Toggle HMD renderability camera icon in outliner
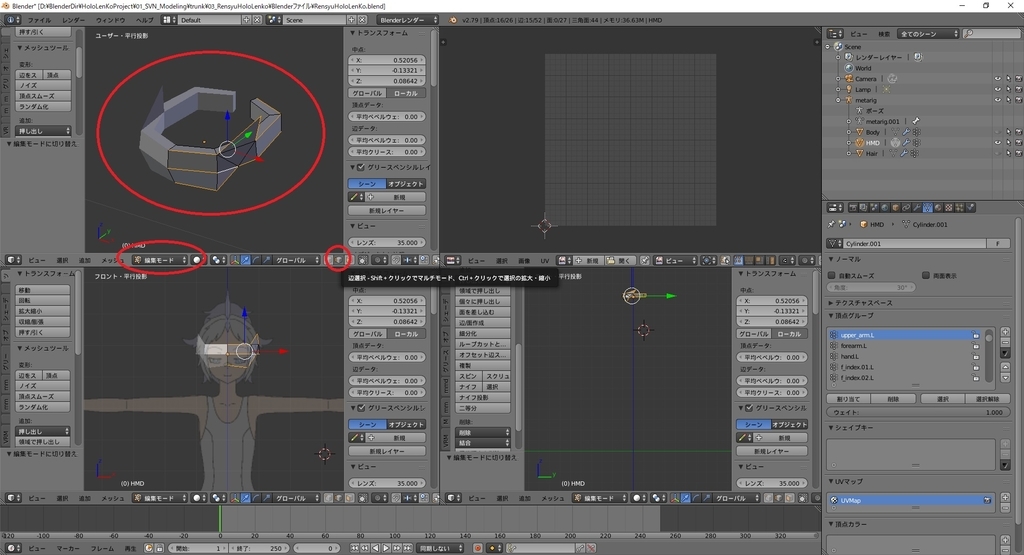This screenshot has height=555, width=1024. [1018, 142]
